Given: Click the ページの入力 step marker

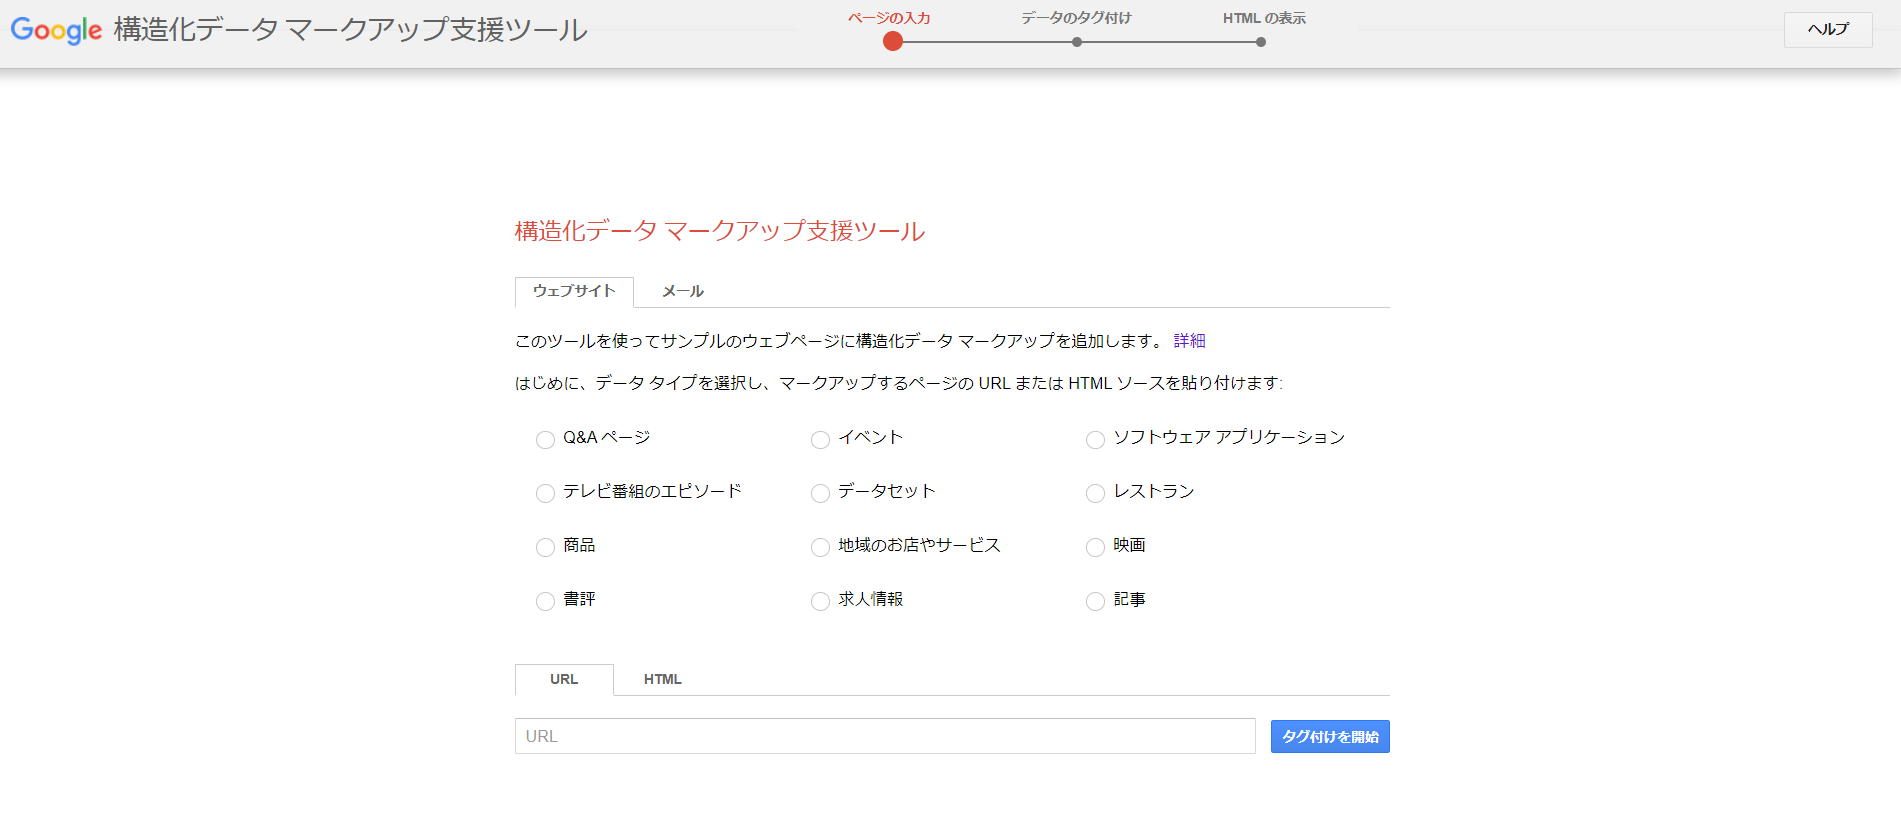Looking at the screenshot, I should 893,41.
